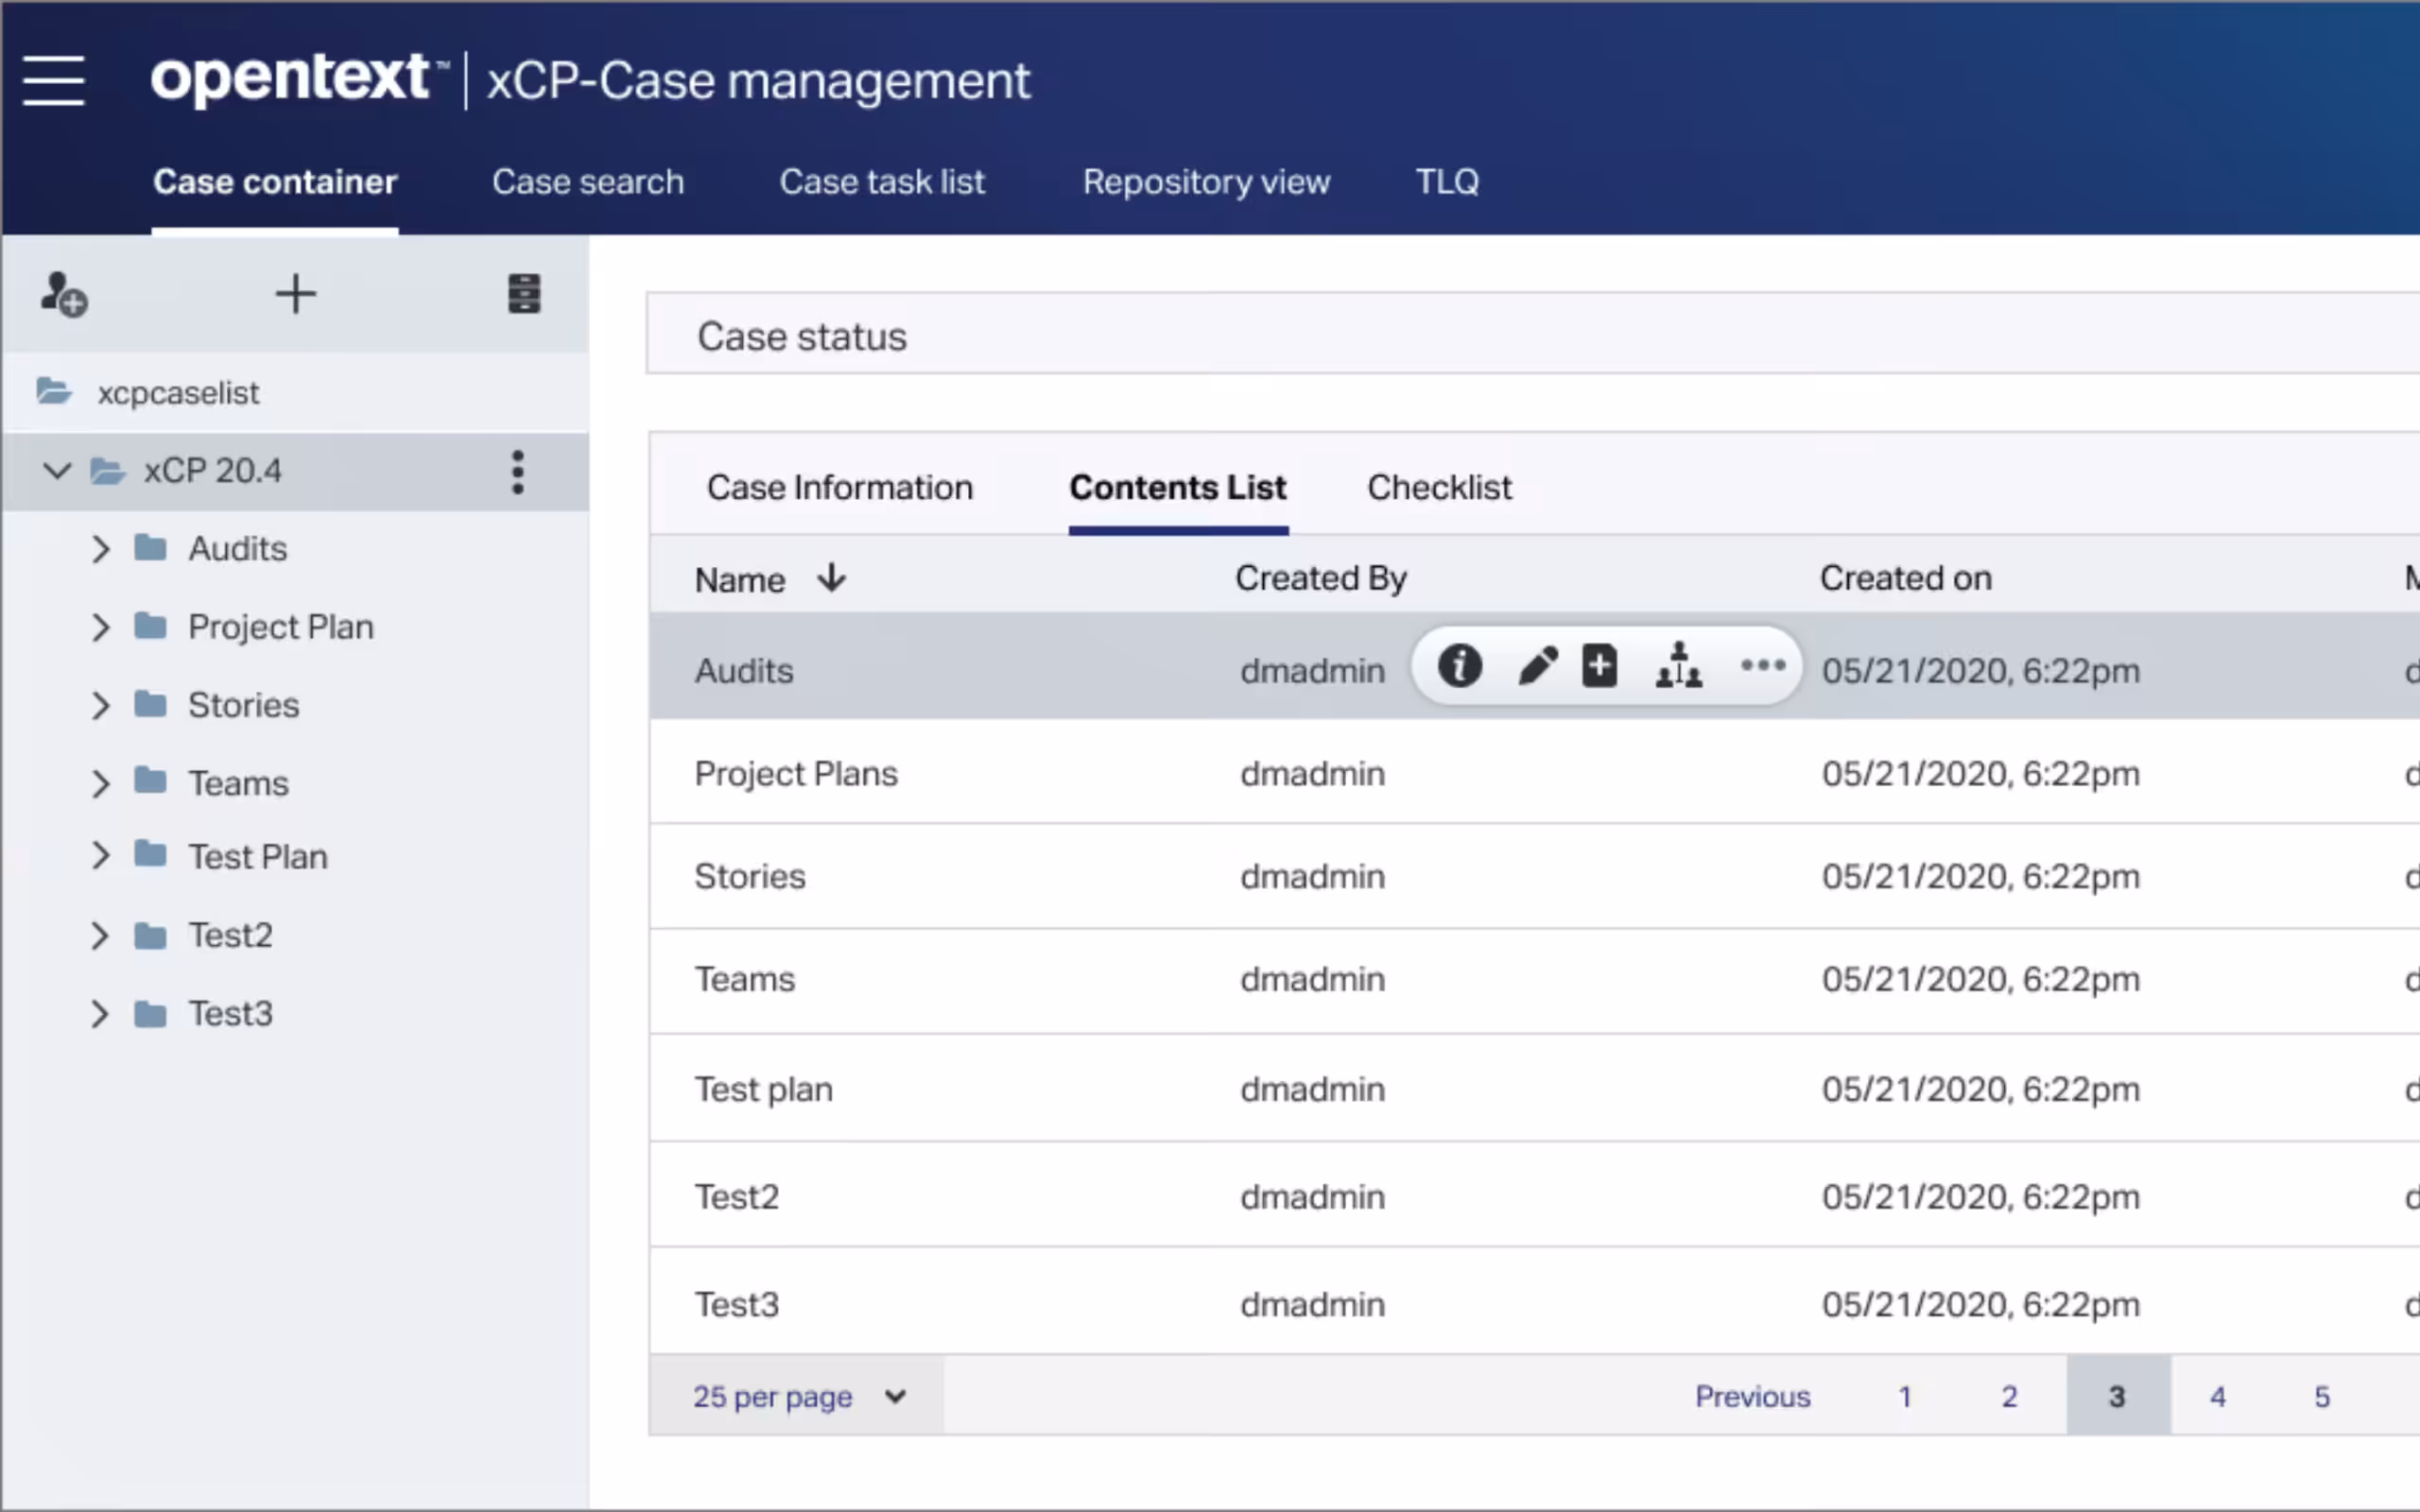Screen dimensions: 2420x1512
Task: Click the hierarchy people icon on Audits row
Action: [x=1678, y=666]
